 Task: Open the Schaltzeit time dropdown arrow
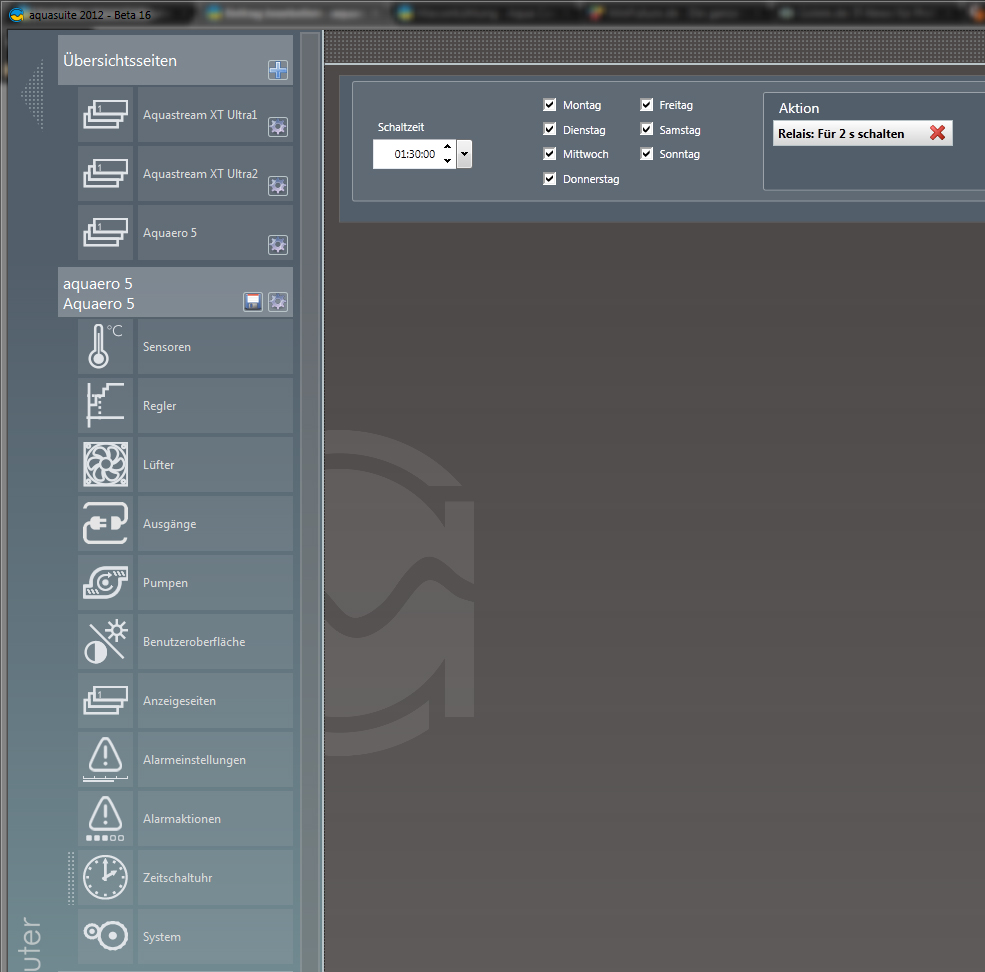464,154
